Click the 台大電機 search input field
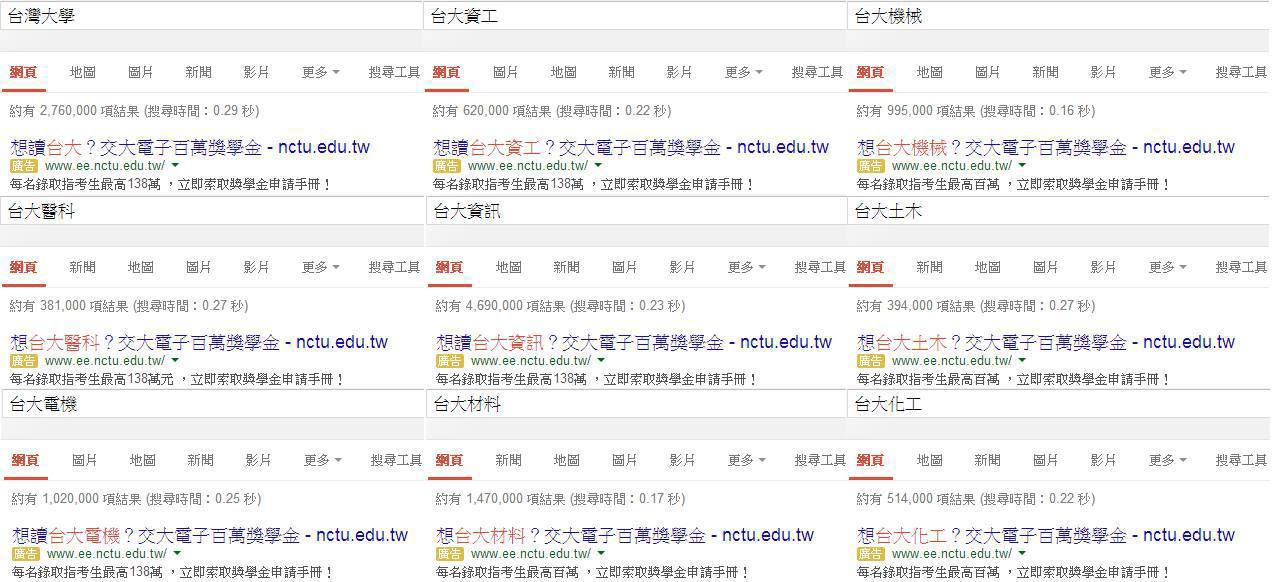The width and height of the screenshot is (1273, 582). (x=211, y=404)
